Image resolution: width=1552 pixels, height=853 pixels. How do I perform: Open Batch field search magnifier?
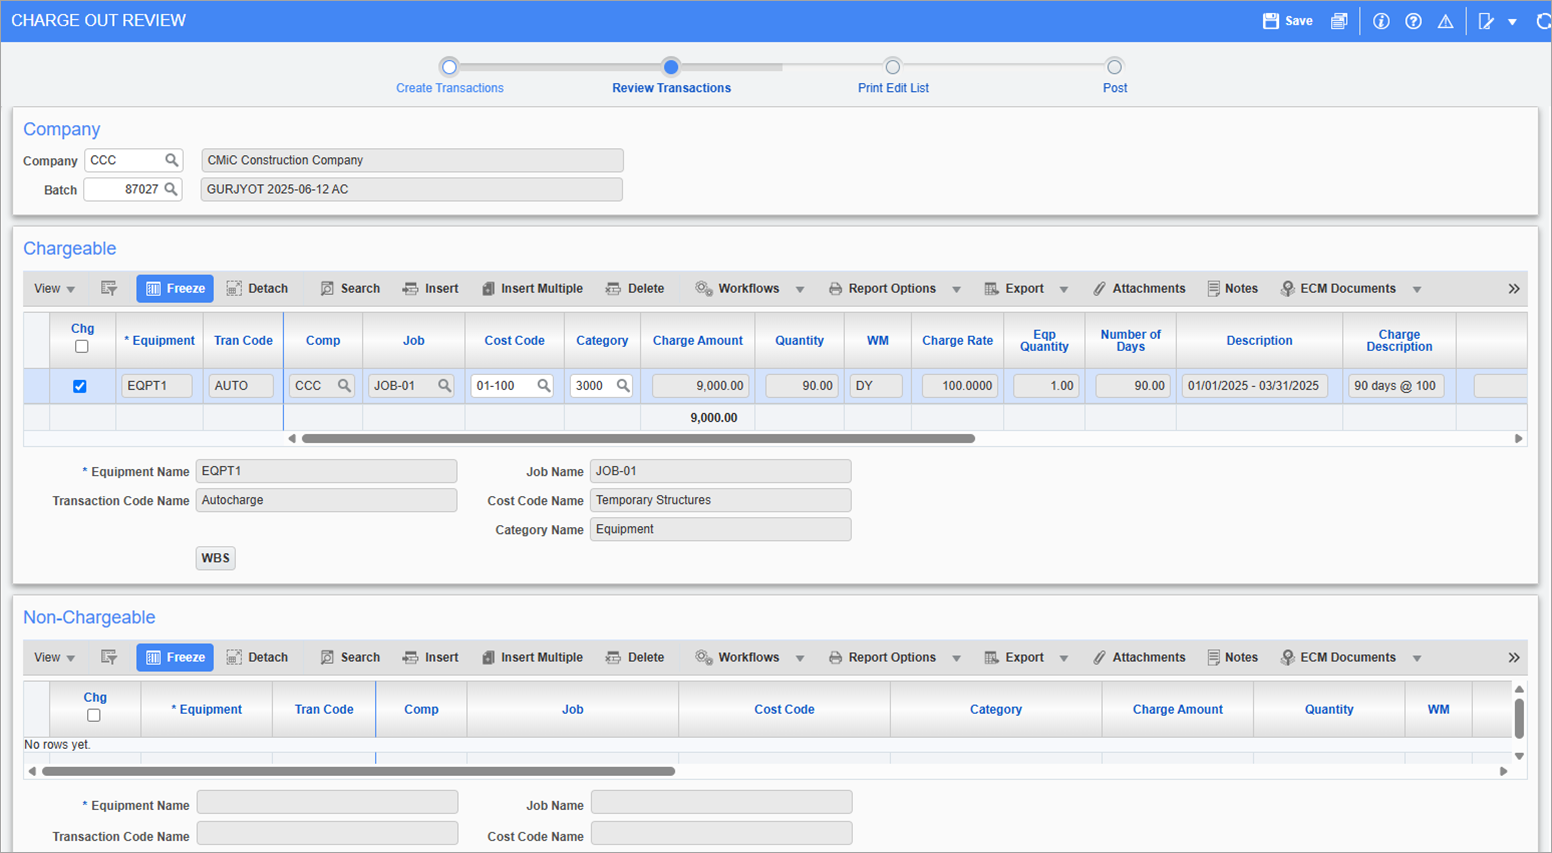(171, 189)
